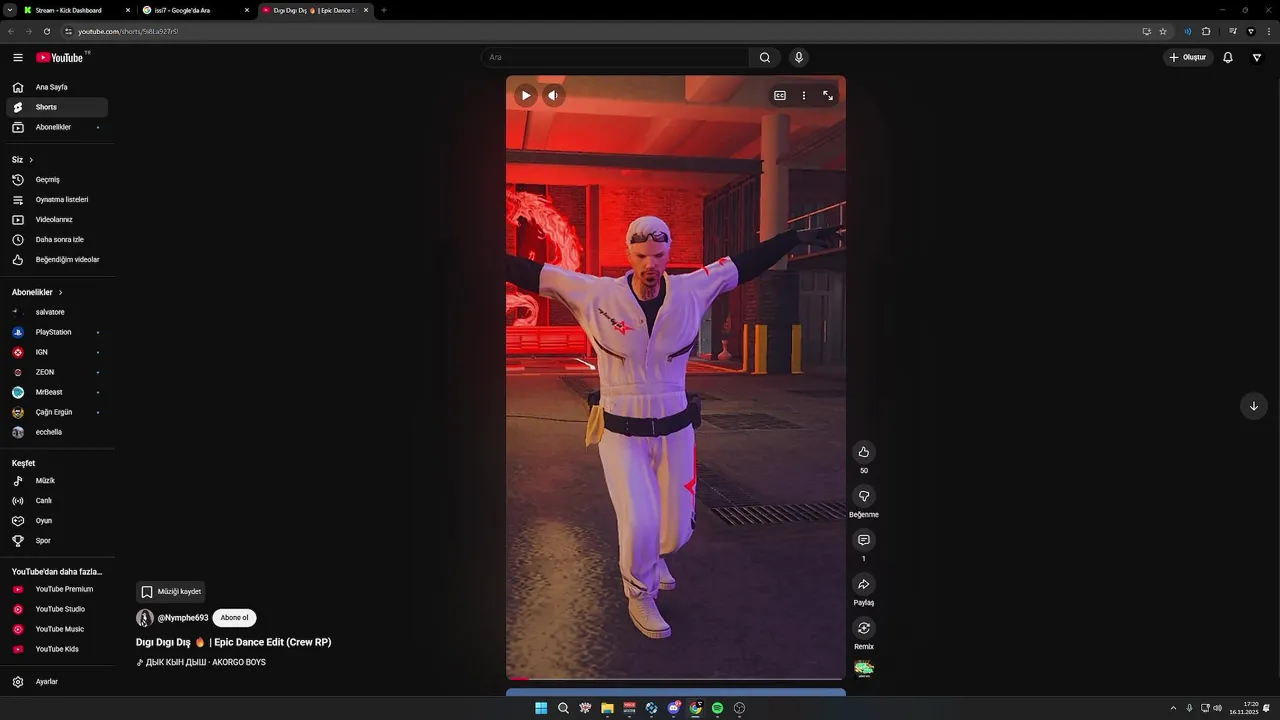Open Geçmiş watch history
This screenshot has width=1280, height=720.
pyautogui.click(x=57, y=180)
